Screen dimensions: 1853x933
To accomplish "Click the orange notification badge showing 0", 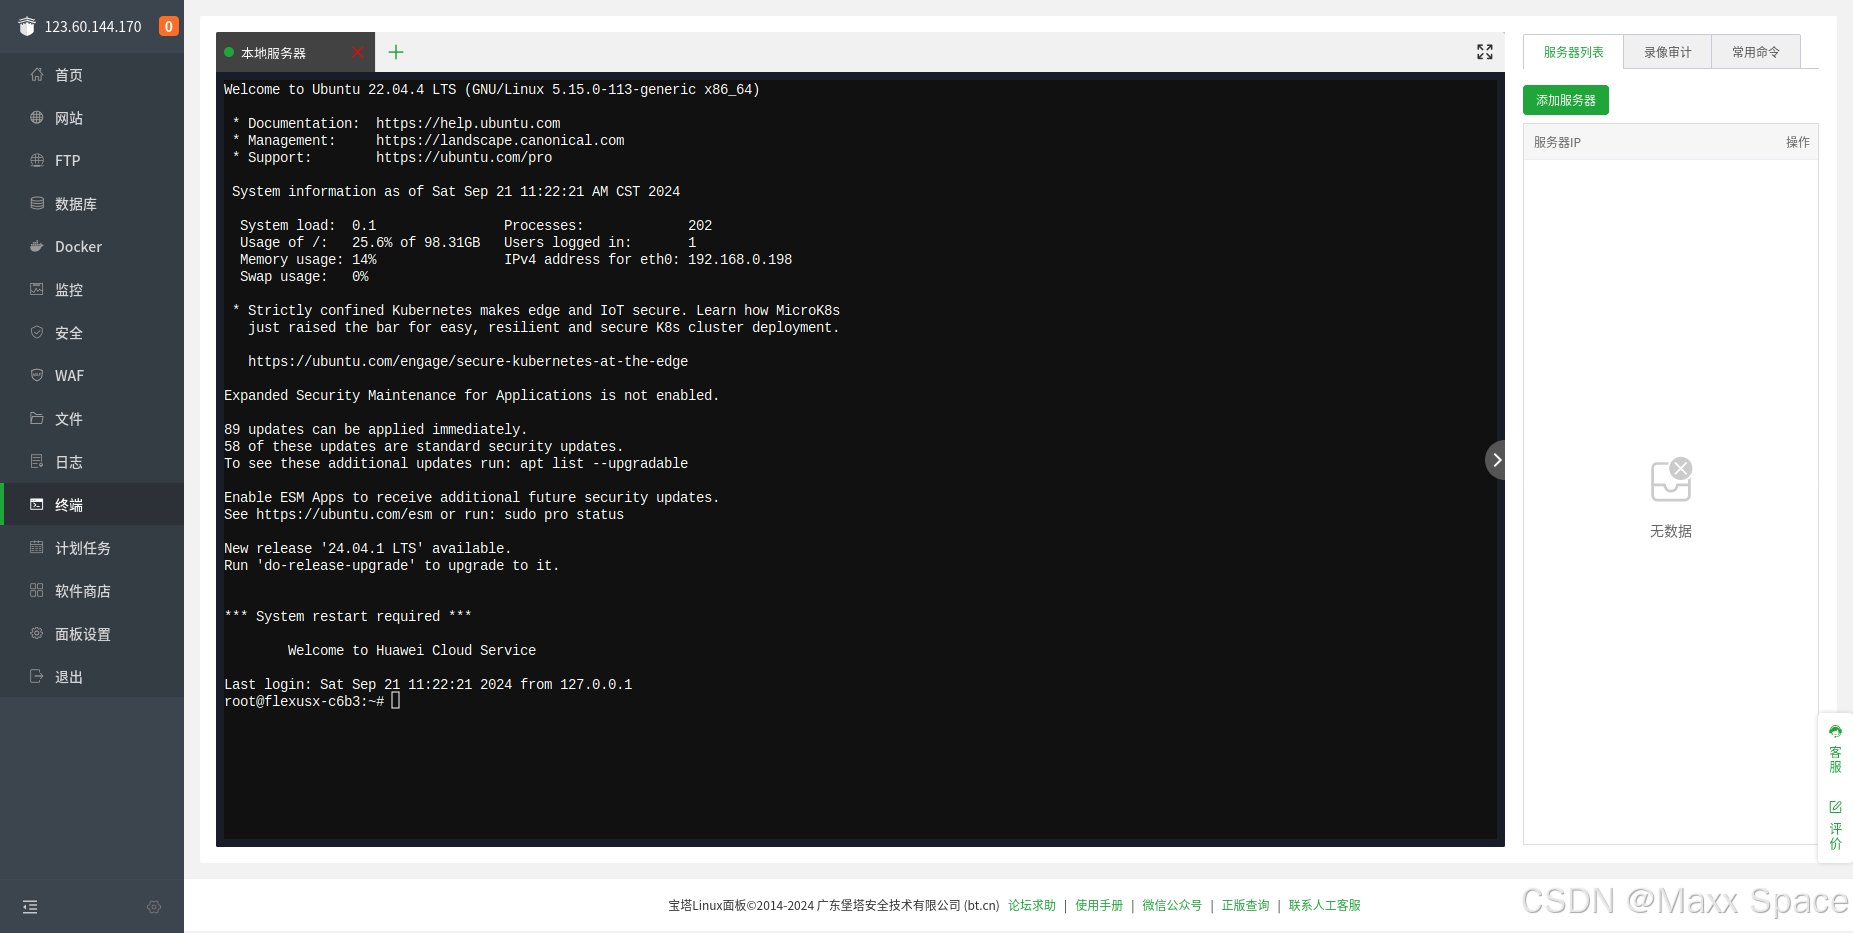I will click(169, 26).
